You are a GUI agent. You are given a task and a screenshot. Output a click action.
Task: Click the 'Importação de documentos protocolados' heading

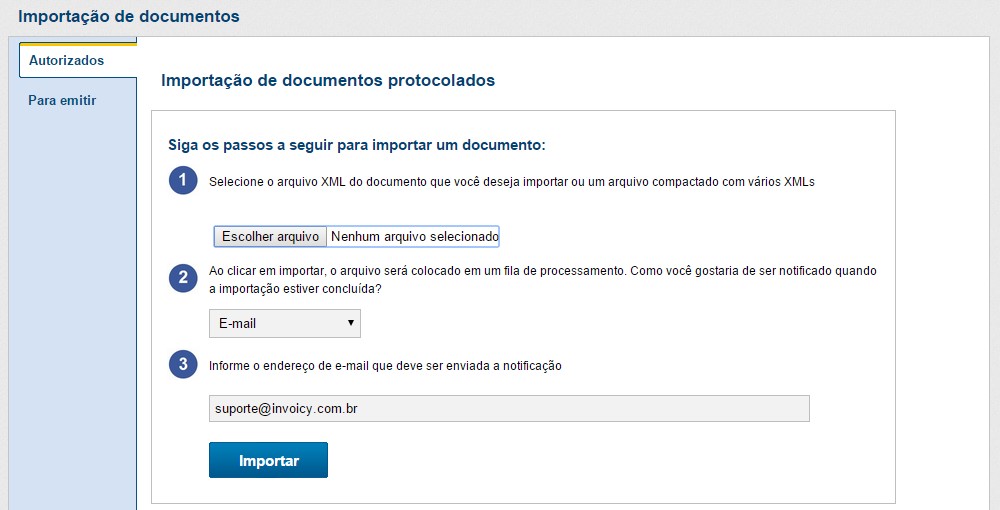(328, 81)
